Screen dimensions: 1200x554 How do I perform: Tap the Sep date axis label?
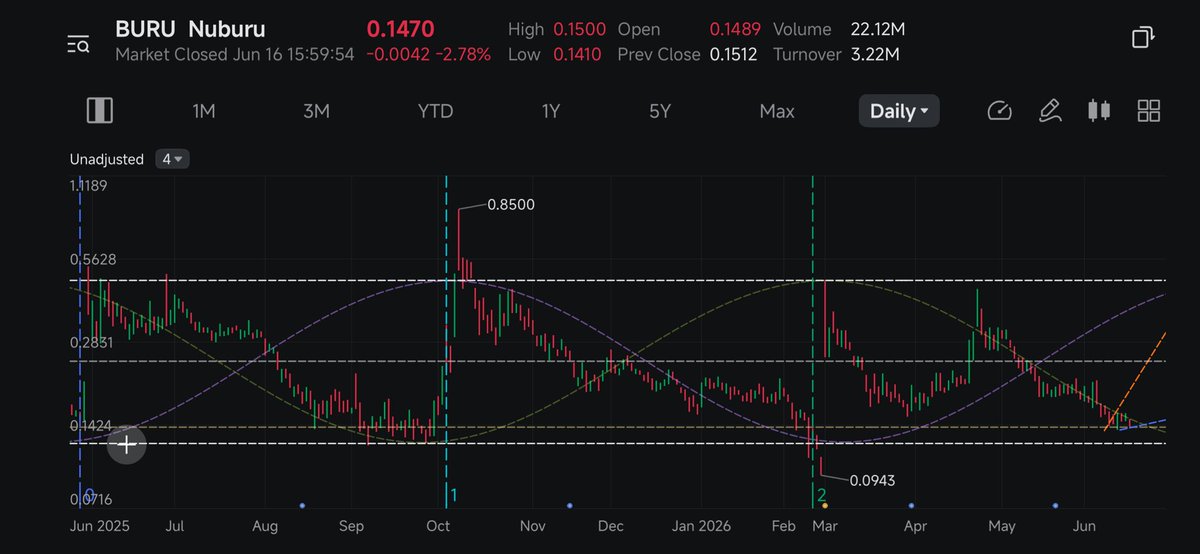pyautogui.click(x=351, y=525)
